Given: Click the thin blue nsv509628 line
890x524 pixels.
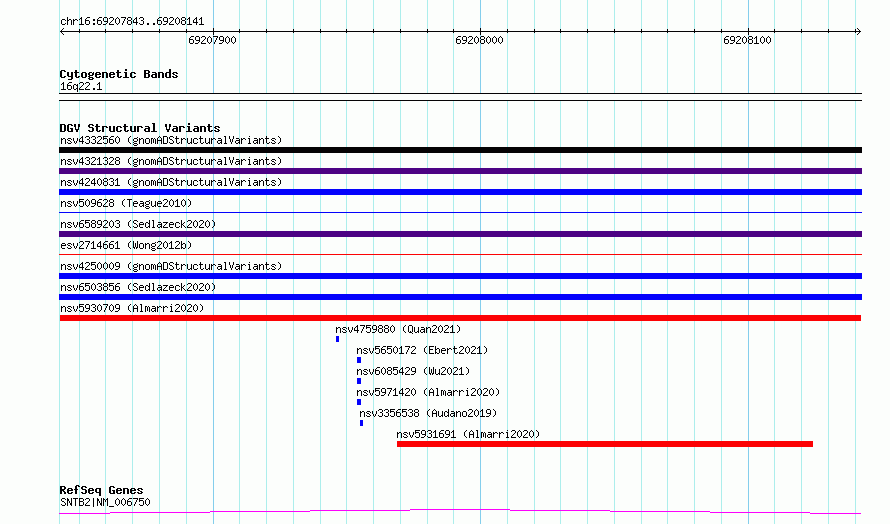Looking at the screenshot, I should coord(460,213).
